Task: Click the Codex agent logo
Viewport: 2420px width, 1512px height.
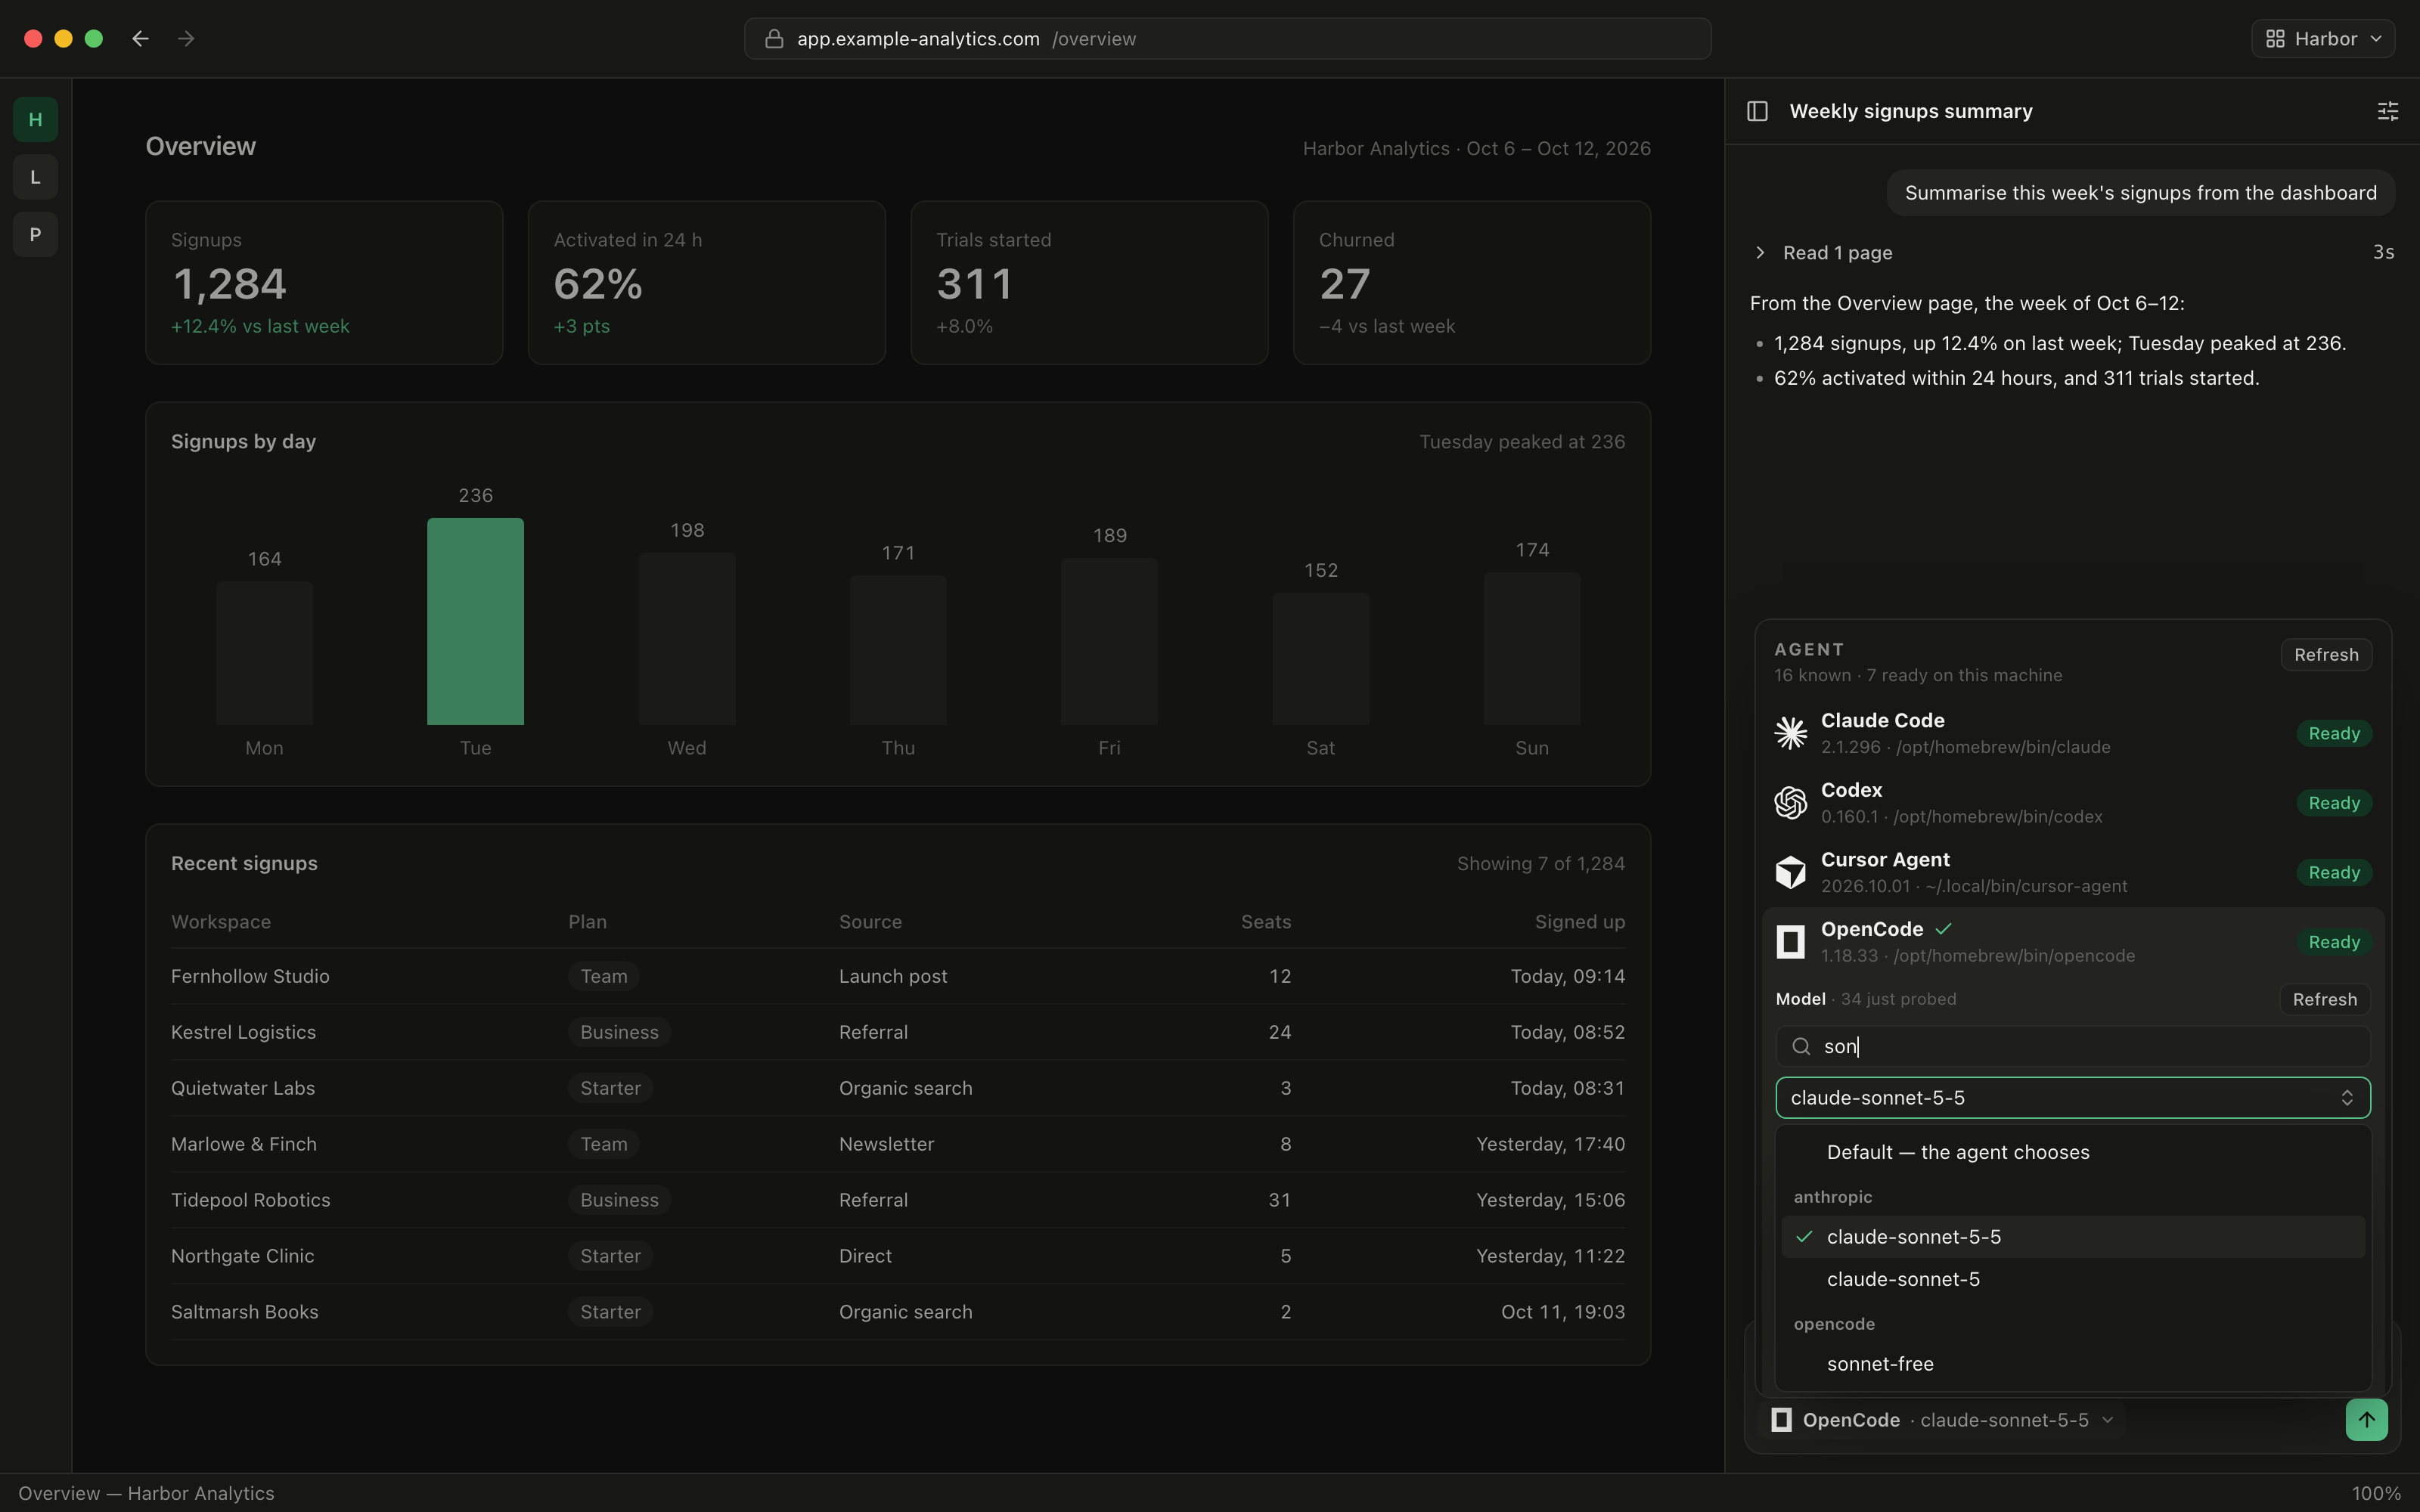Action: [x=1790, y=803]
